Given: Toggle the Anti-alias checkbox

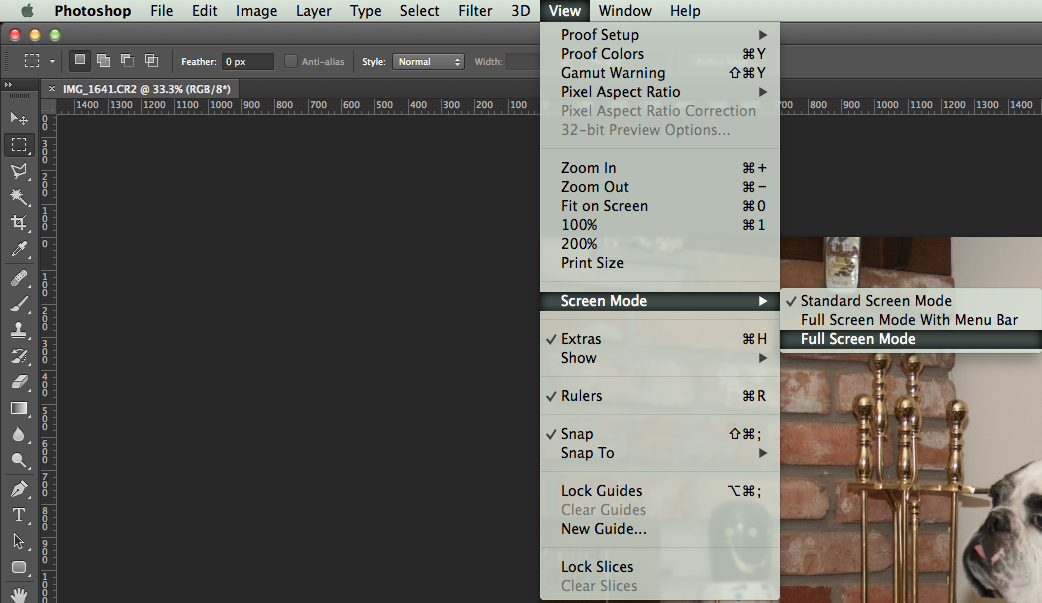Looking at the screenshot, I should [290, 61].
